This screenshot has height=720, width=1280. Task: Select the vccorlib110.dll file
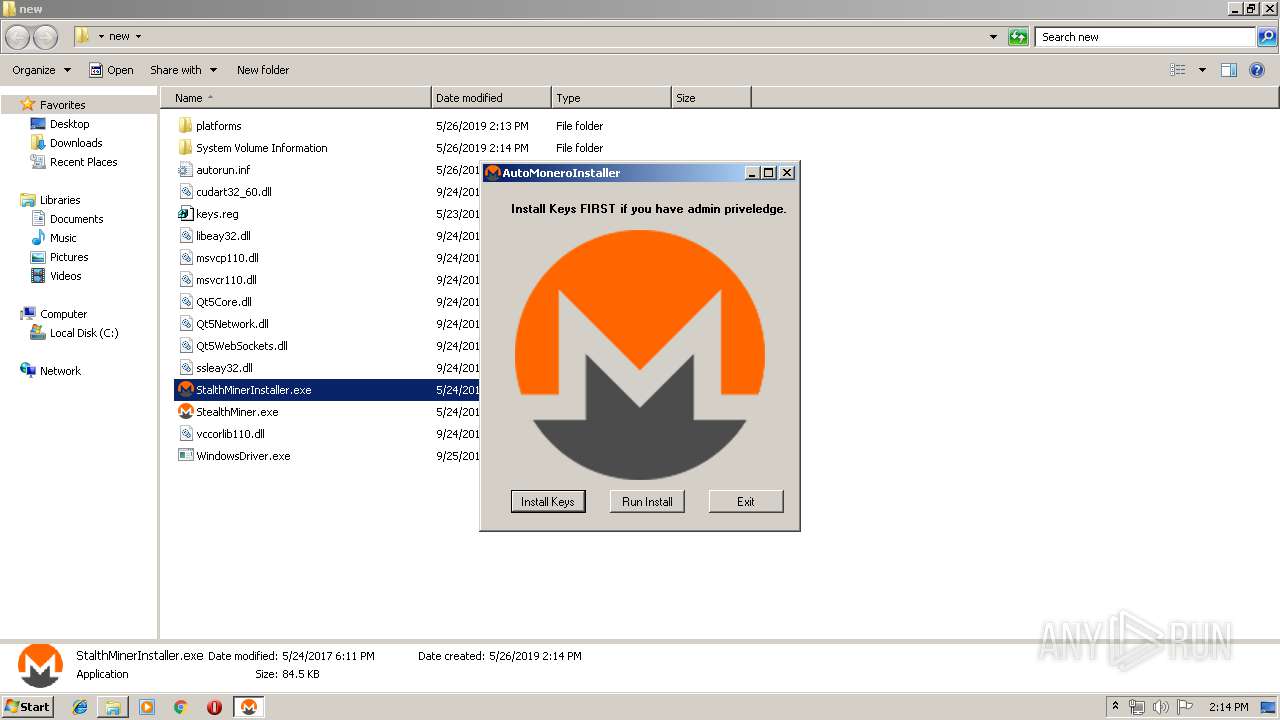[230, 434]
